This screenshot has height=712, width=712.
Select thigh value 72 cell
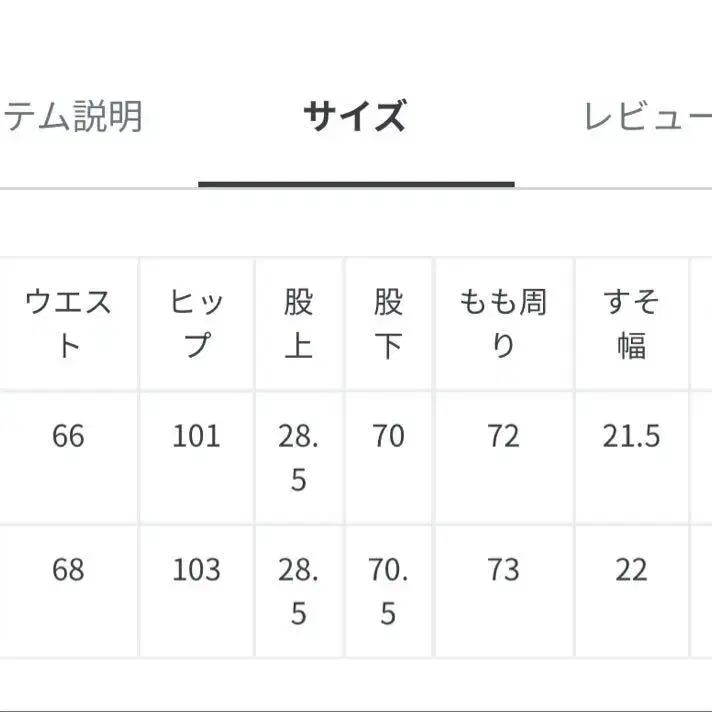tap(503, 437)
